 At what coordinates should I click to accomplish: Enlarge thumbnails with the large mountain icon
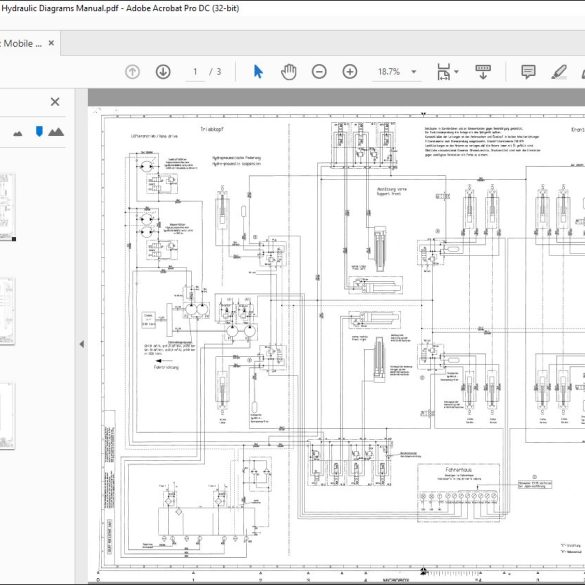56,132
